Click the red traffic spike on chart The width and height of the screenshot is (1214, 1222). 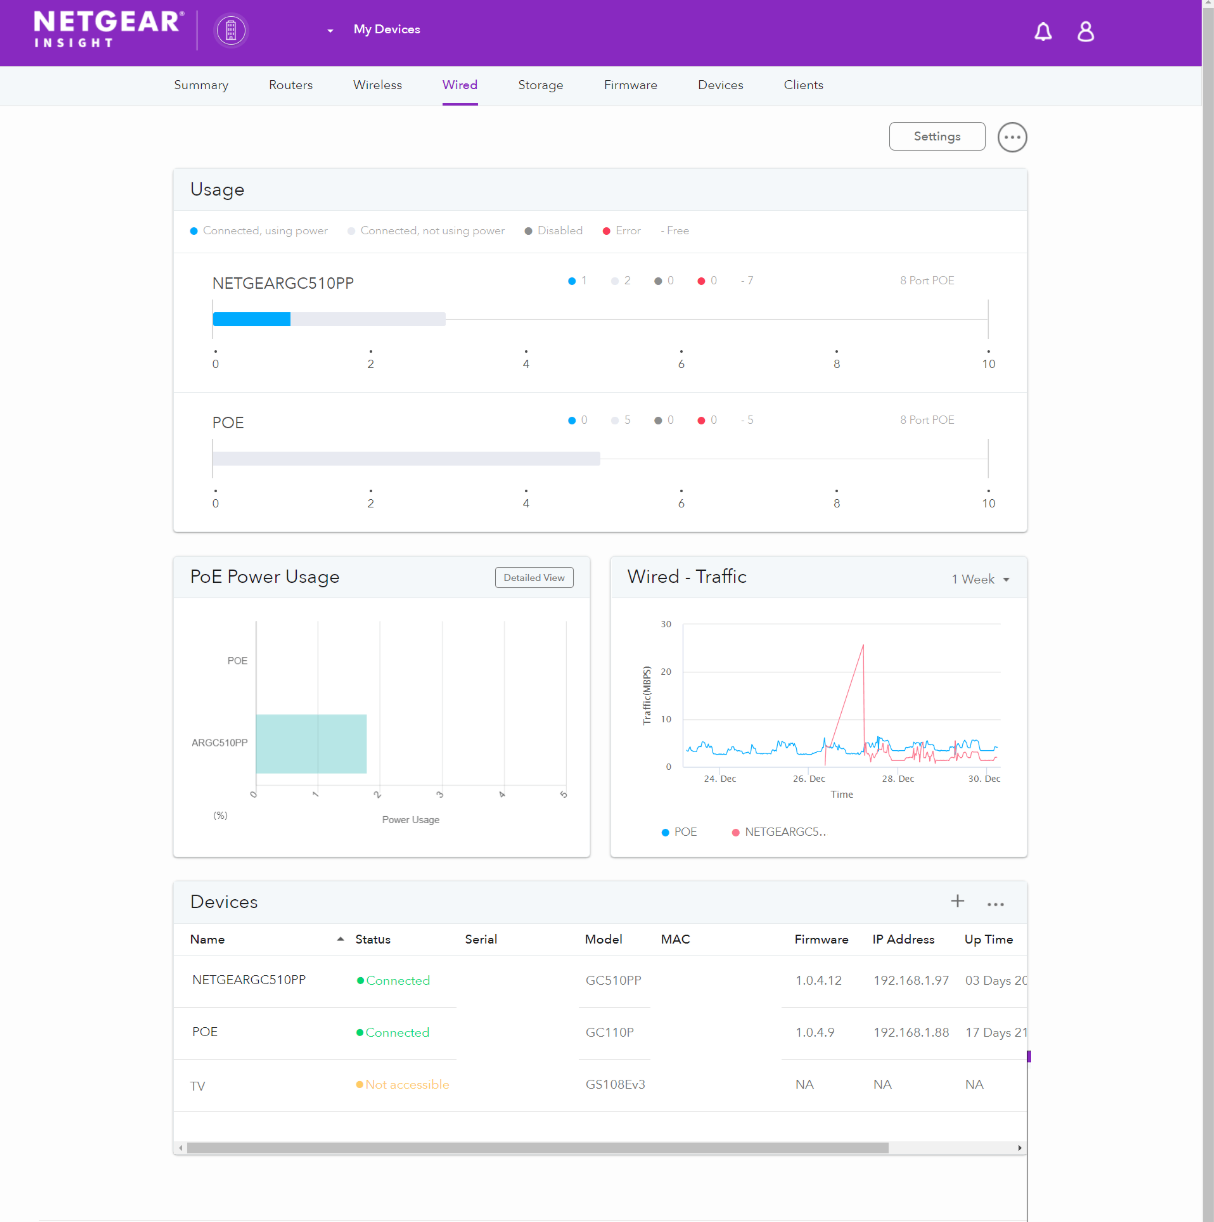point(862,648)
